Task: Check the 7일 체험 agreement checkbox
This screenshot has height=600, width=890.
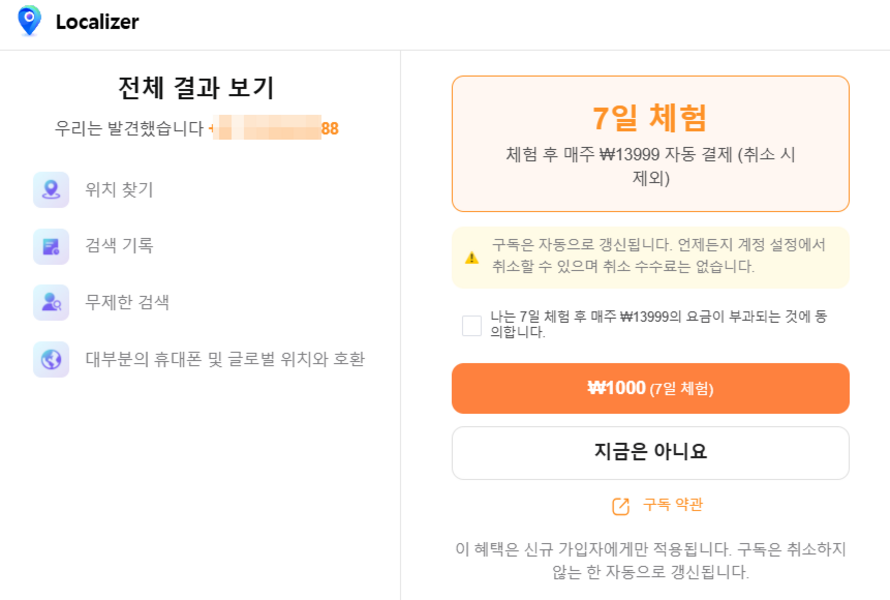Action: coord(472,326)
